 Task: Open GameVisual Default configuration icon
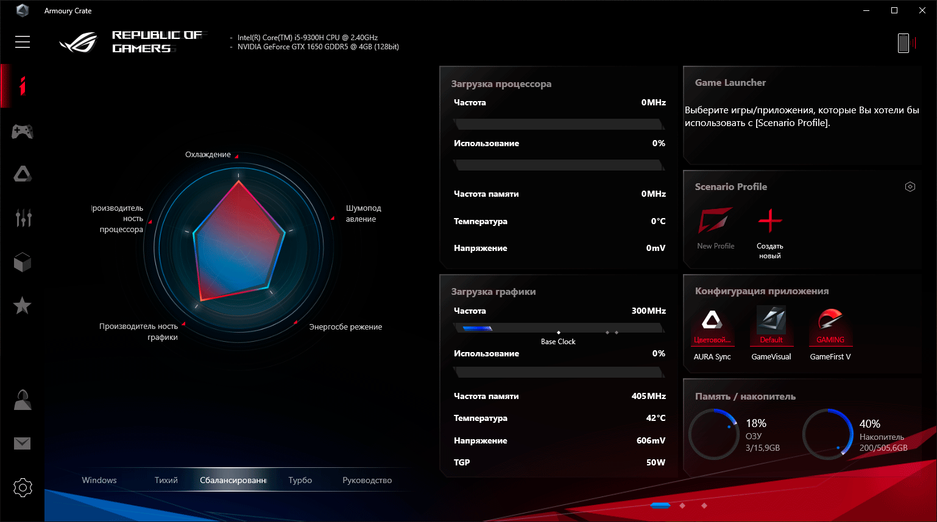coord(771,326)
